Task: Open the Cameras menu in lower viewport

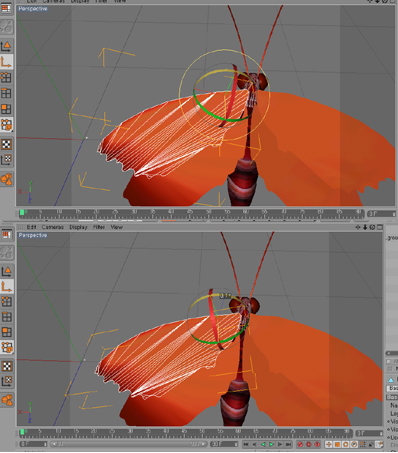Action: (x=53, y=227)
